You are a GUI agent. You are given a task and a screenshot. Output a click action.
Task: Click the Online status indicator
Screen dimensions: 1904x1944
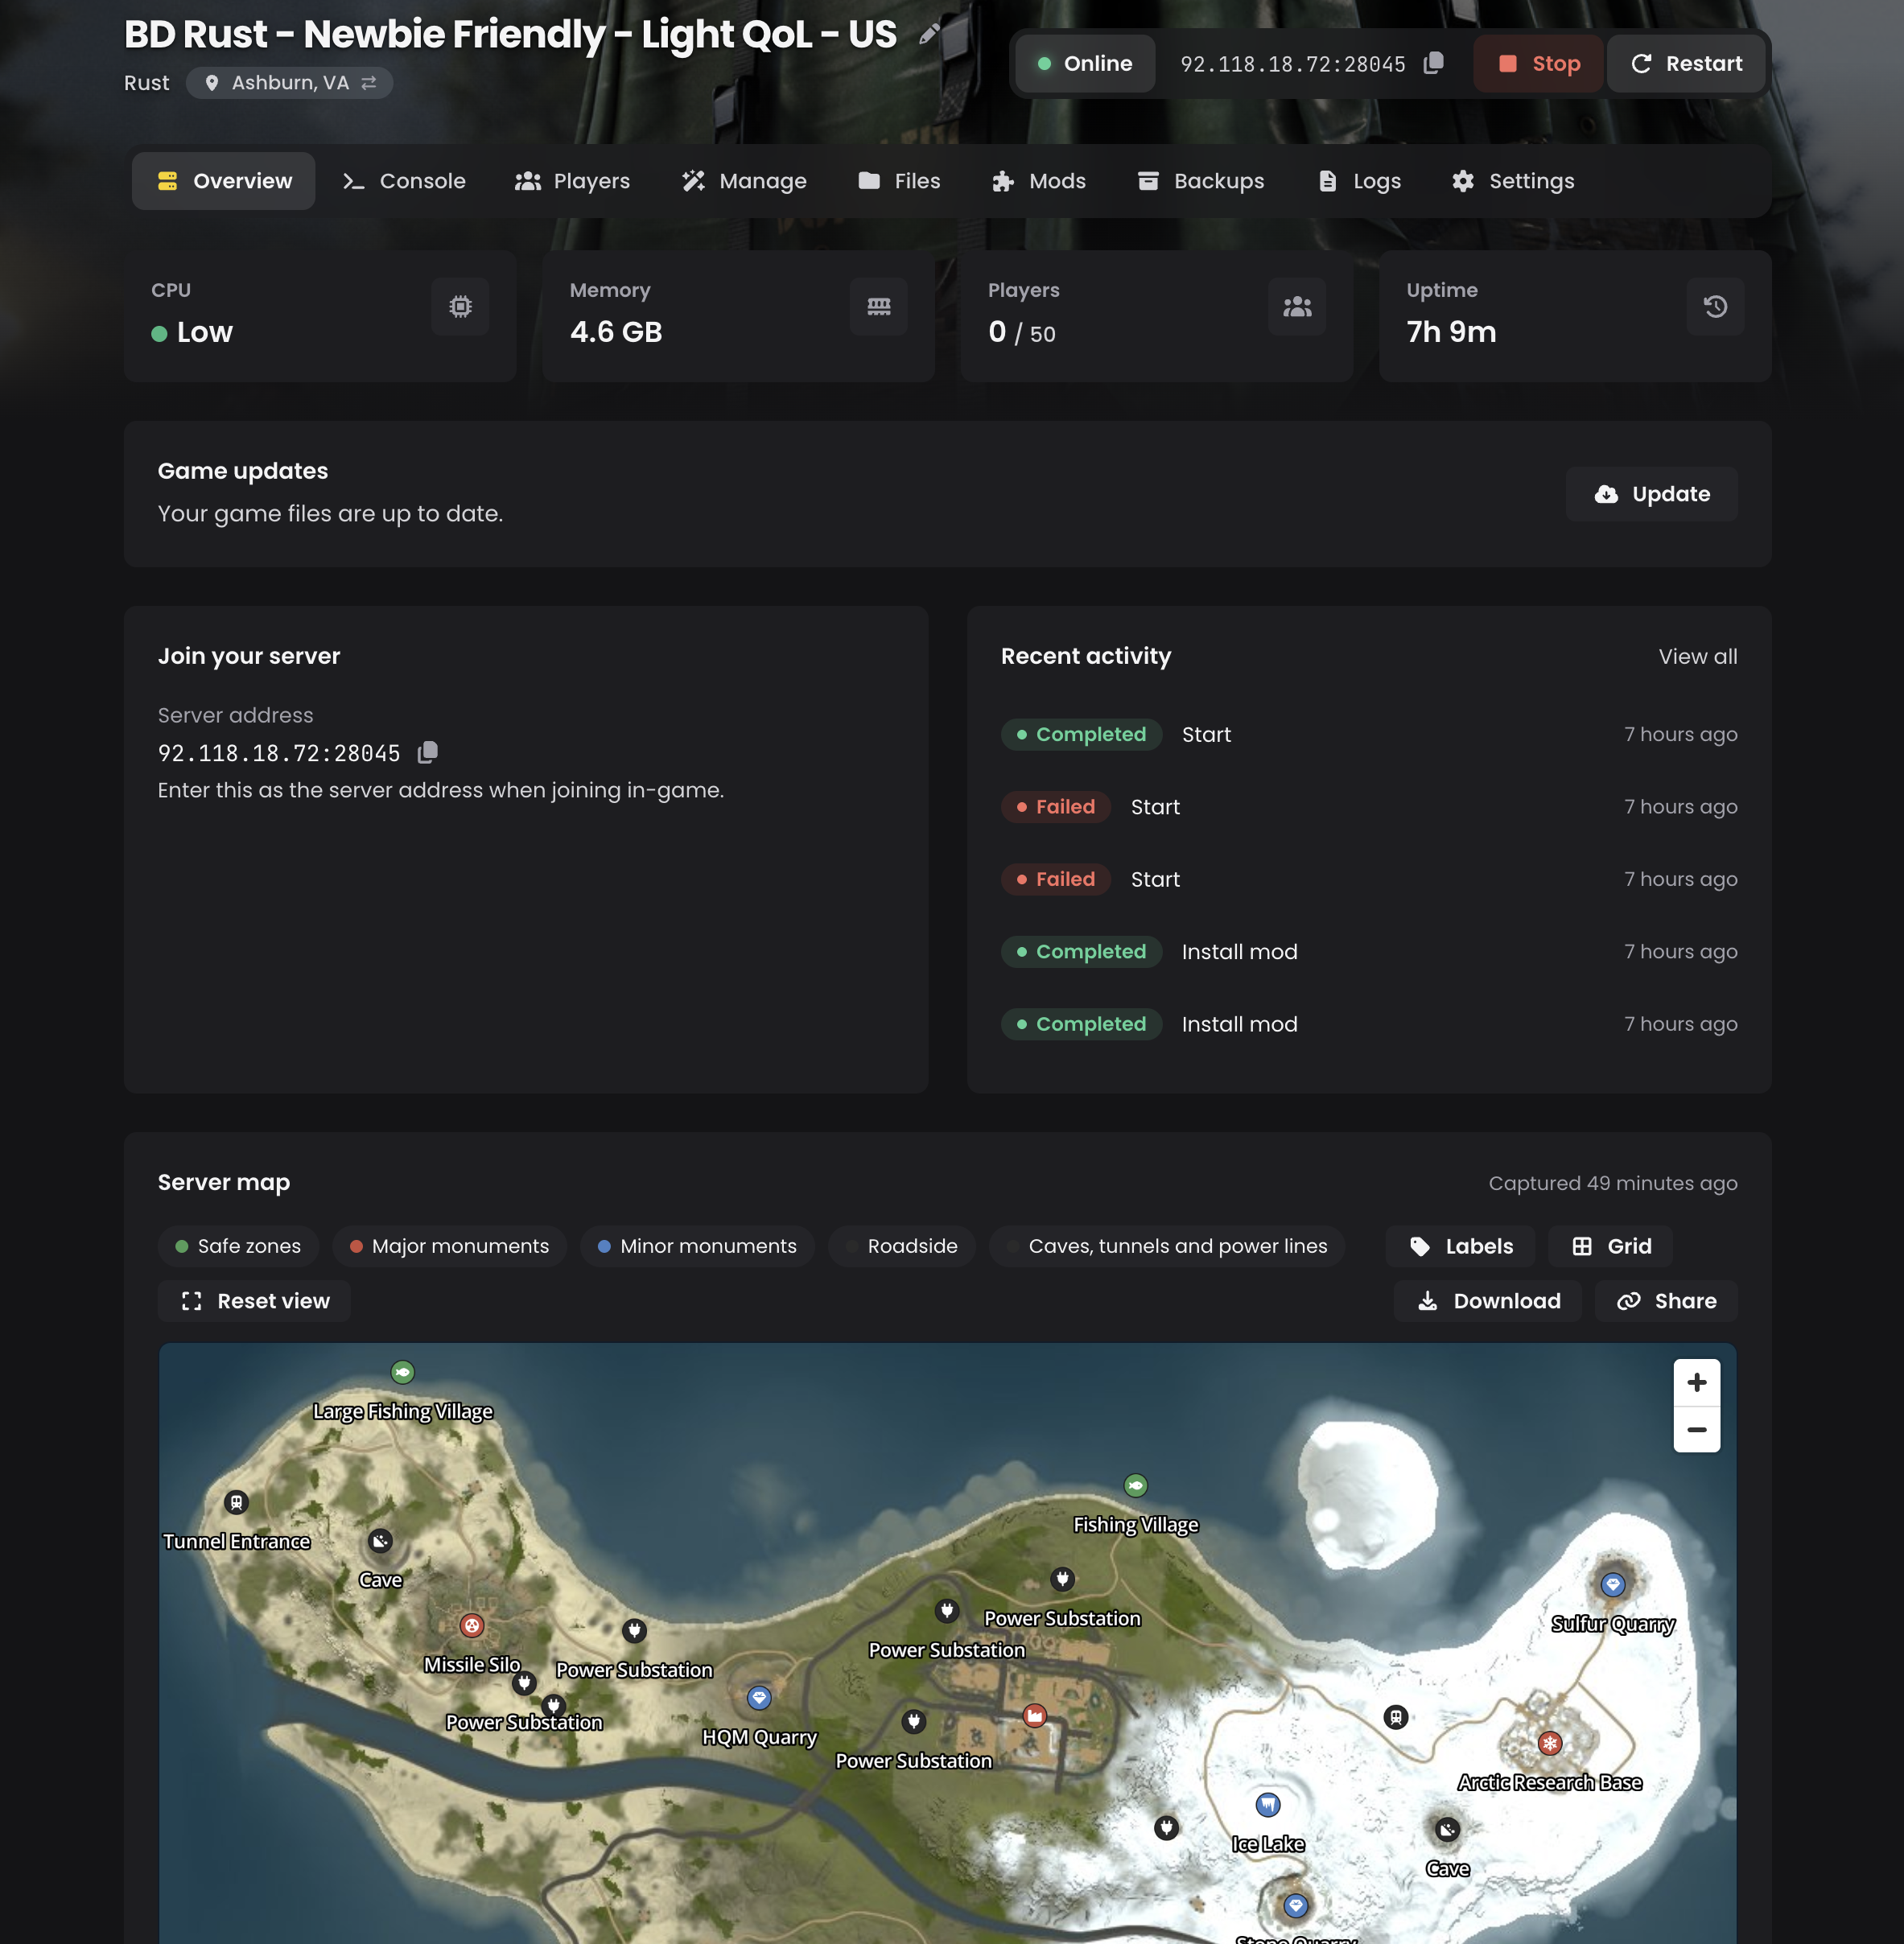[x=1085, y=63]
